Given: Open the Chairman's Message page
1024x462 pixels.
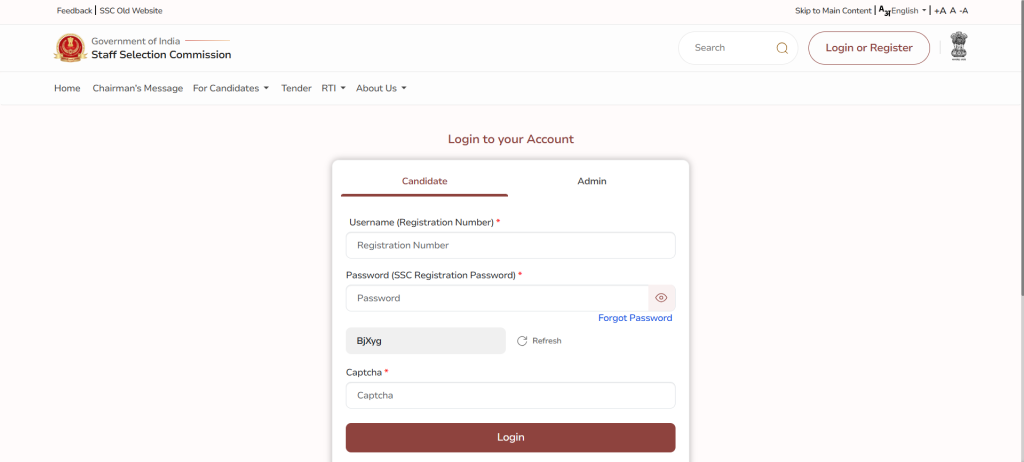Looking at the screenshot, I should pos(137,88).
